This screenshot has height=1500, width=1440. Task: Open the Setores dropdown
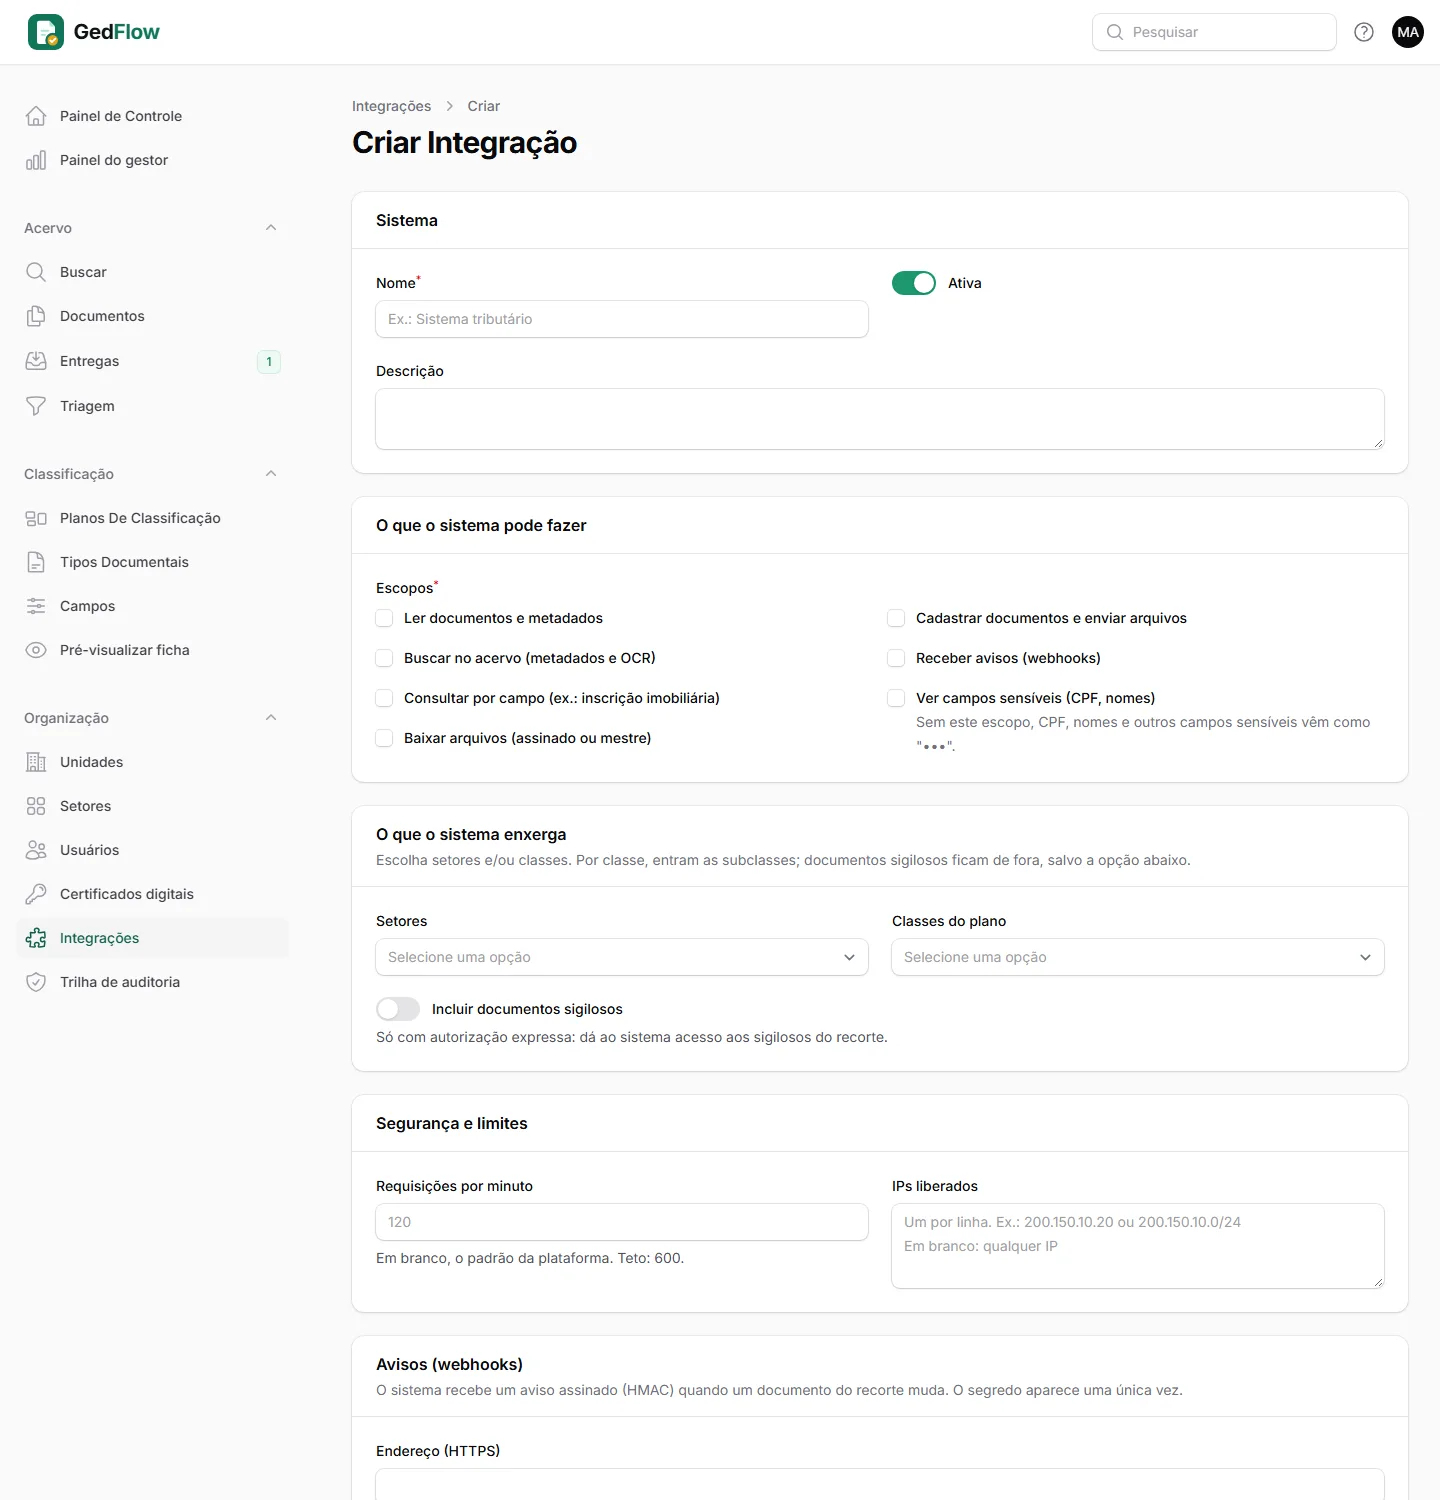click(622, 957)
